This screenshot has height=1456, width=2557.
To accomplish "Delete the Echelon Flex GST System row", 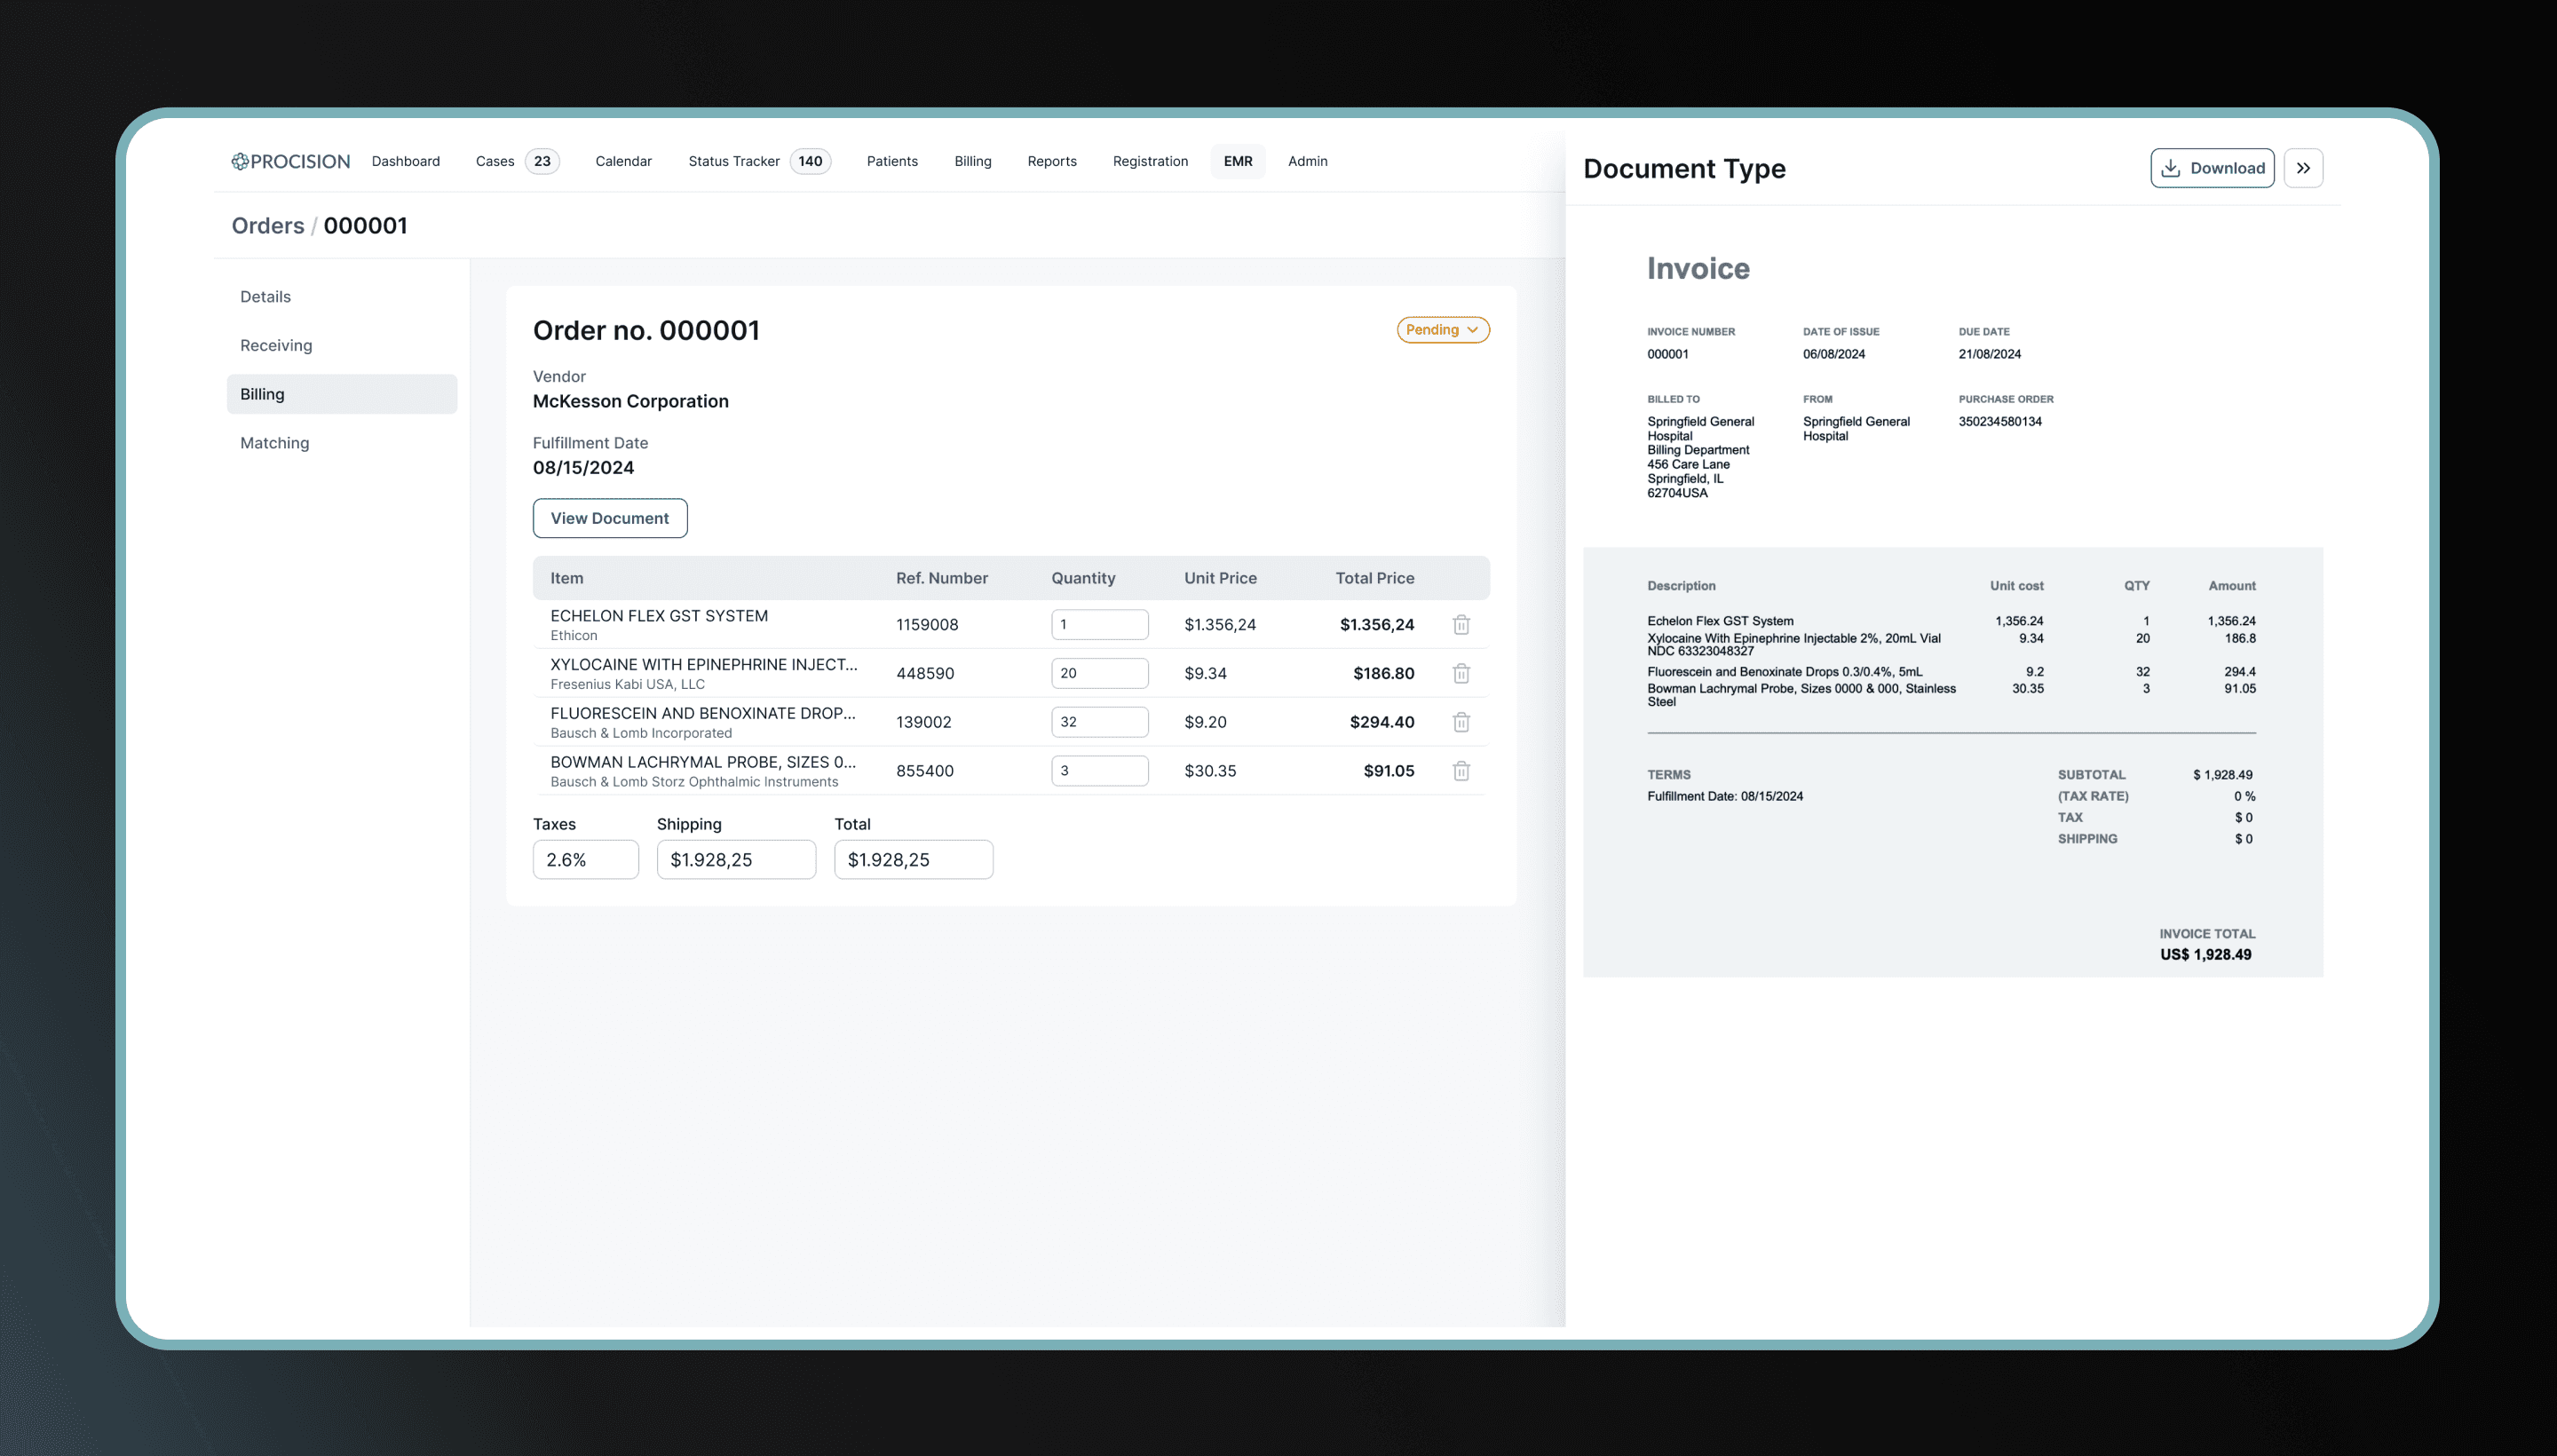I will [1460, 625].
